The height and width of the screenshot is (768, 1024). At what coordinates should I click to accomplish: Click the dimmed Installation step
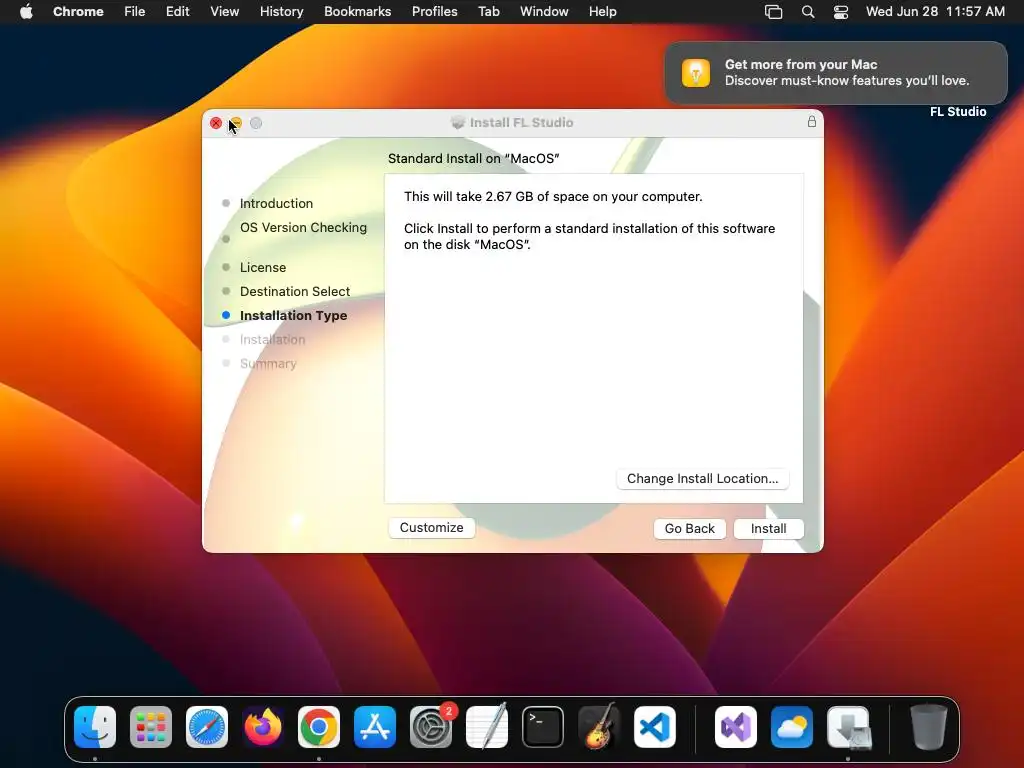tap(272, 340)
